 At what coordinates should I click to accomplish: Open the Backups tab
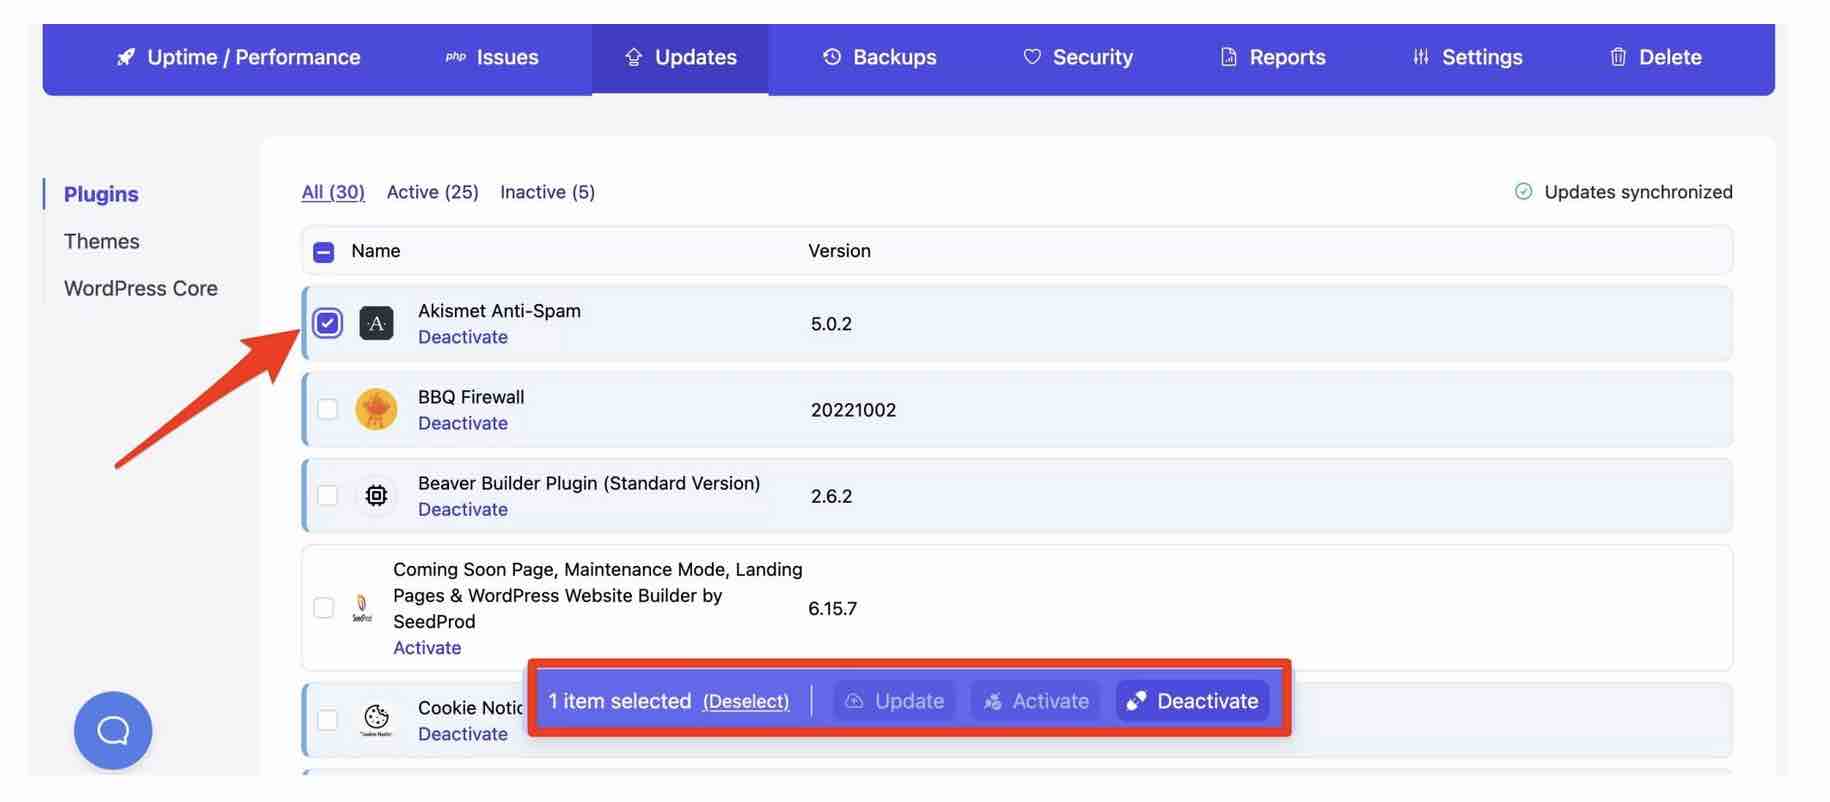click(880, 58)
